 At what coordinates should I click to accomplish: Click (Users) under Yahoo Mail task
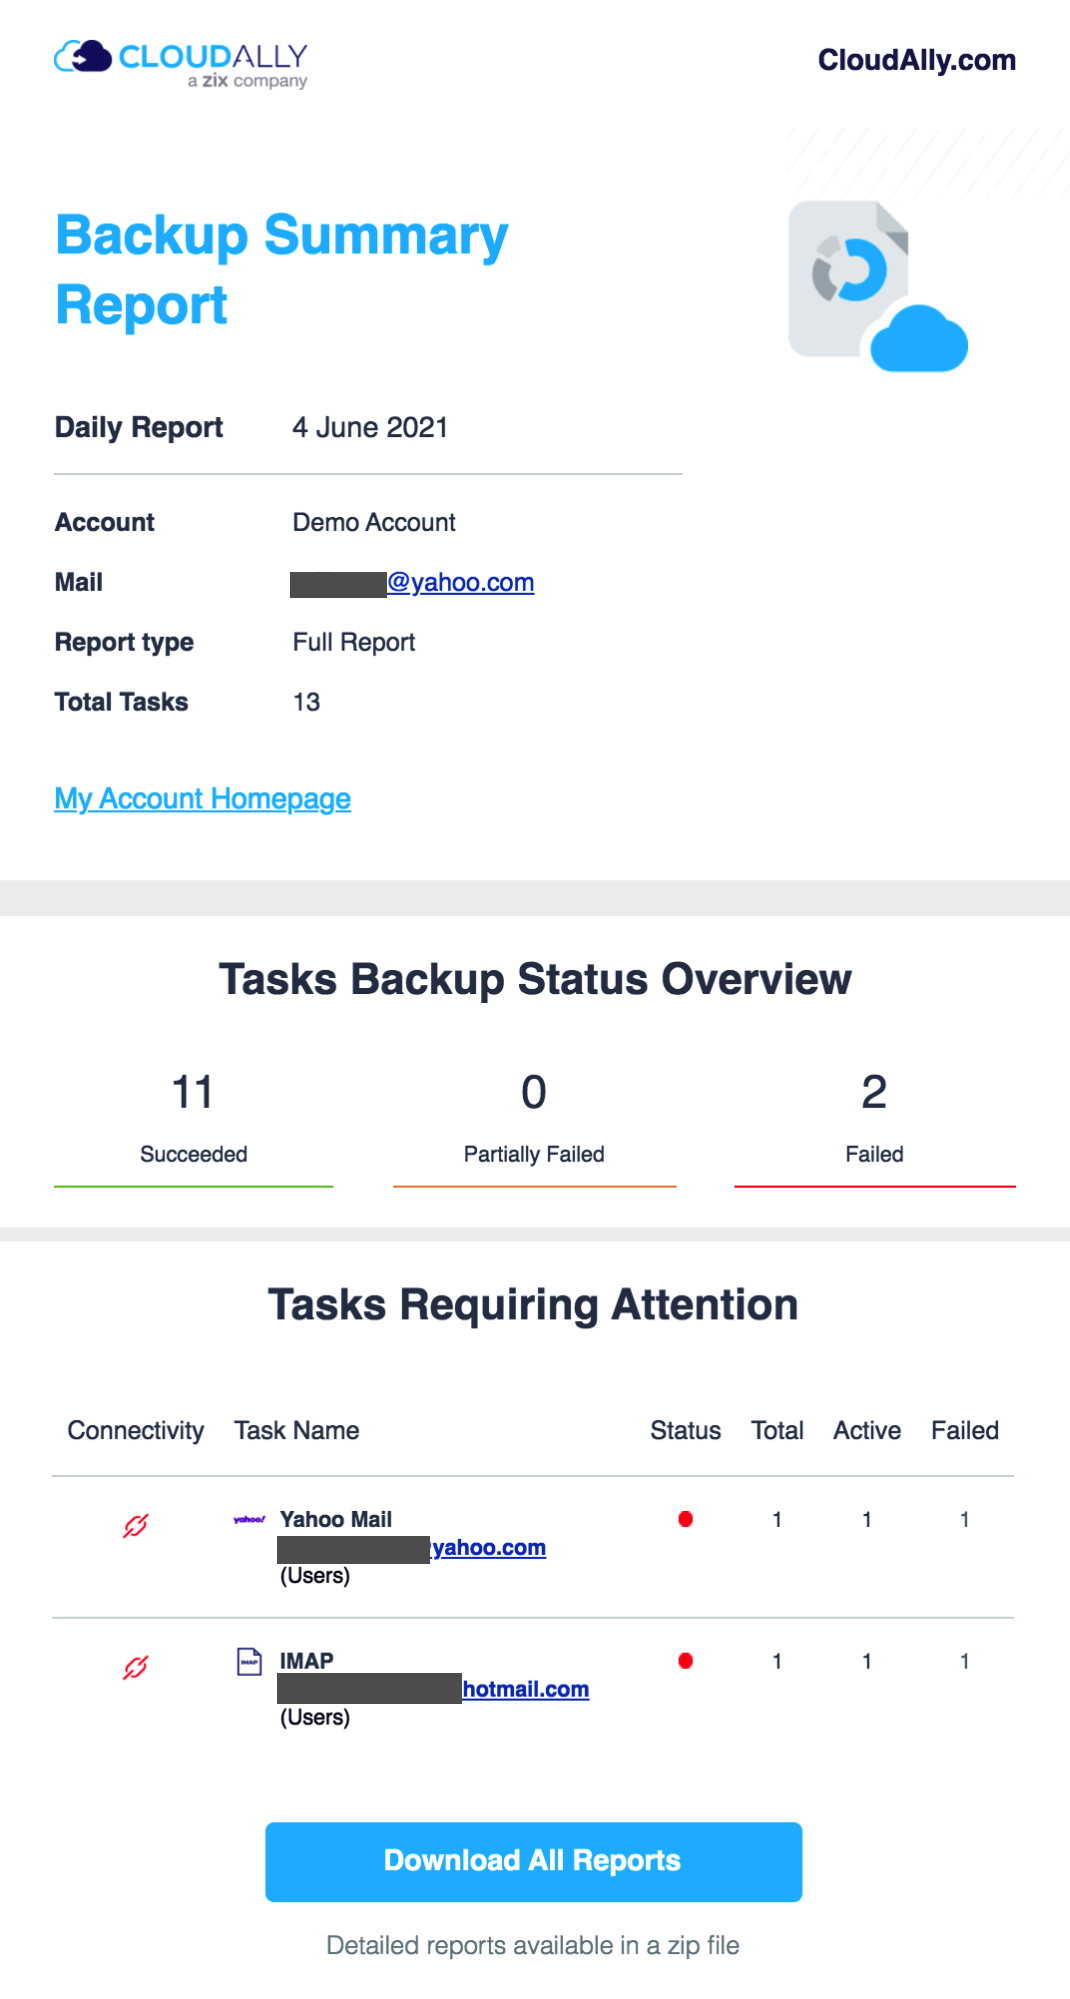[315, 1576]
